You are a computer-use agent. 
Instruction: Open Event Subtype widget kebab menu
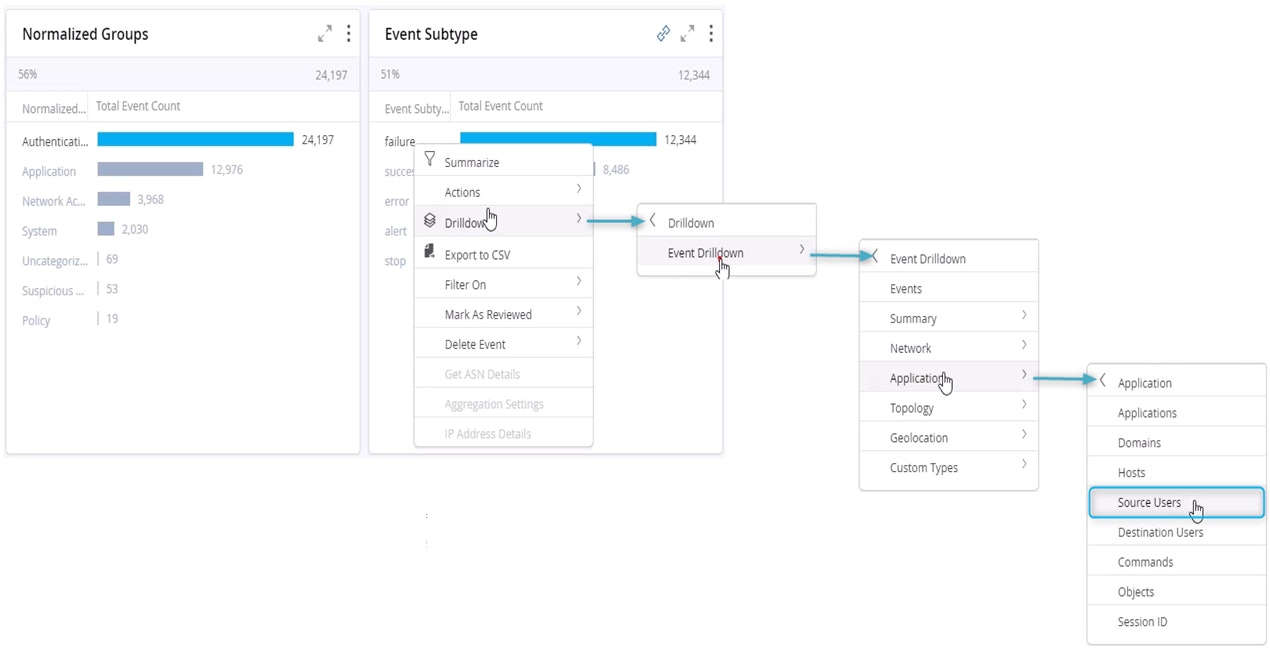pos(710,34)
